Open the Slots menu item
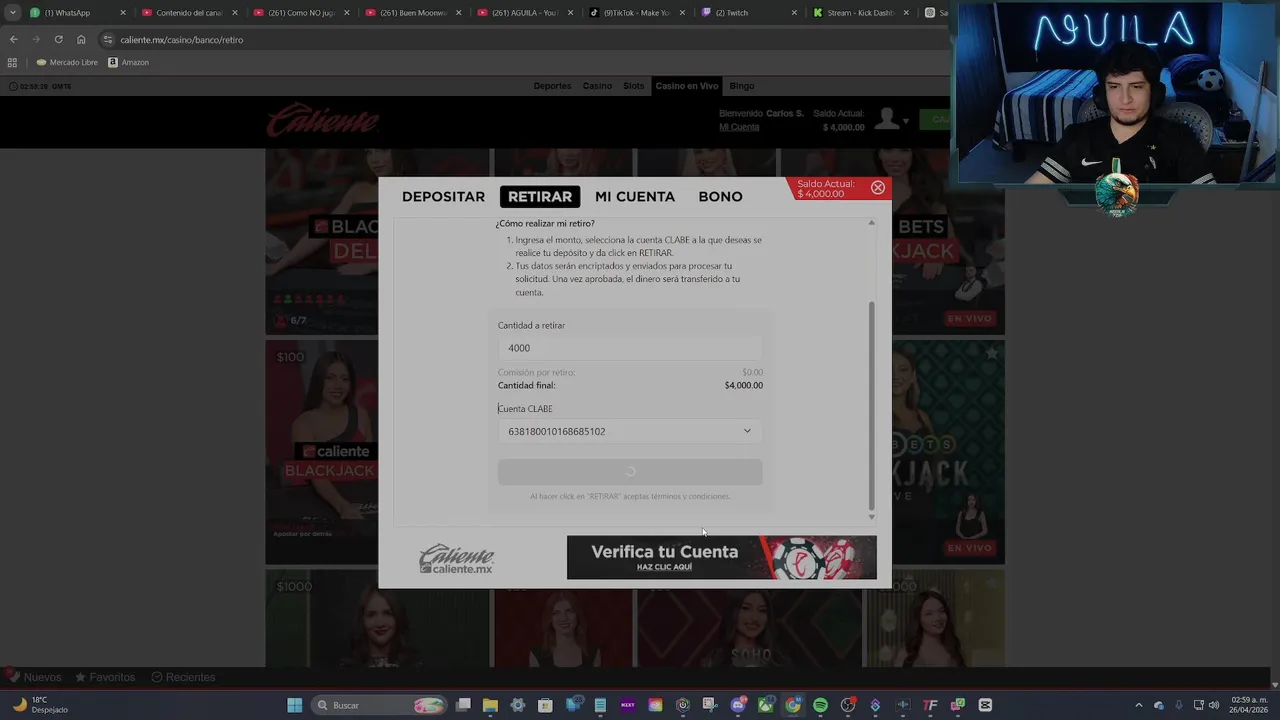The height and width of the screenshot is (720, 1280). 634,86
